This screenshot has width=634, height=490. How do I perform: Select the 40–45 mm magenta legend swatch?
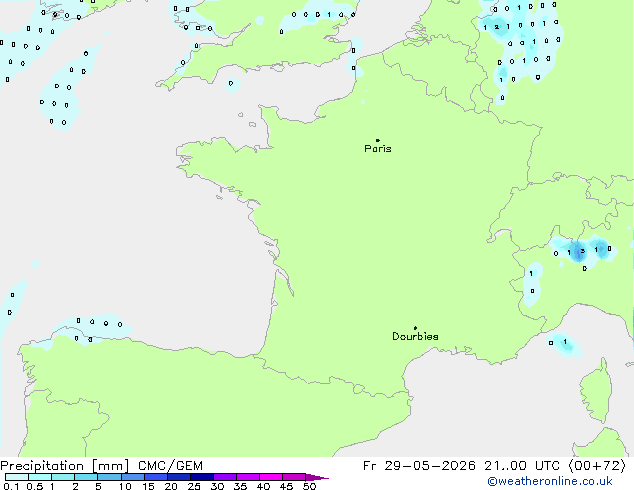click(x=271, y=477)
